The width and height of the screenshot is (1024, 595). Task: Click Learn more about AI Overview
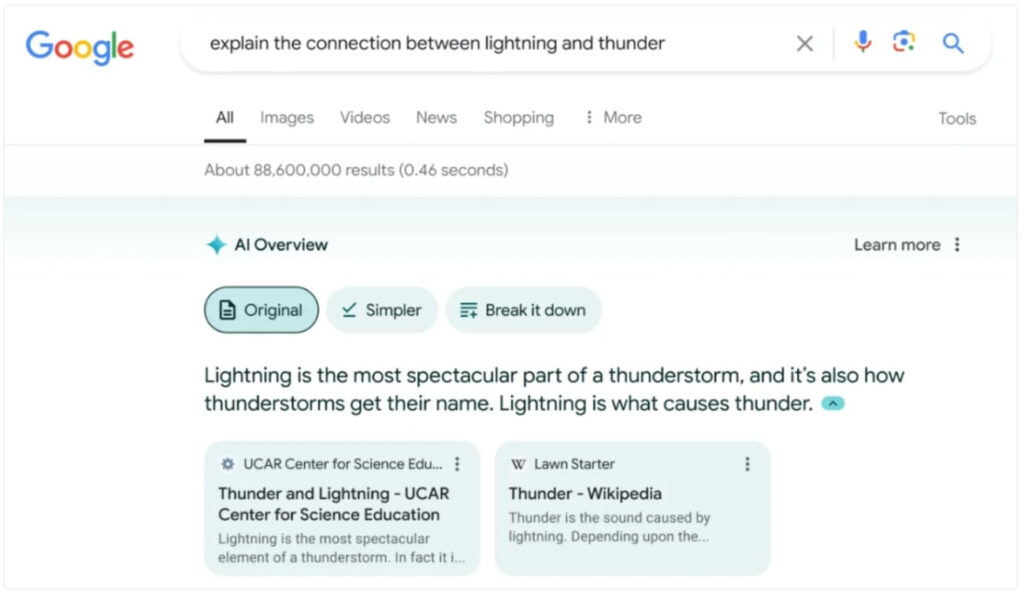(x=897, y=245)
